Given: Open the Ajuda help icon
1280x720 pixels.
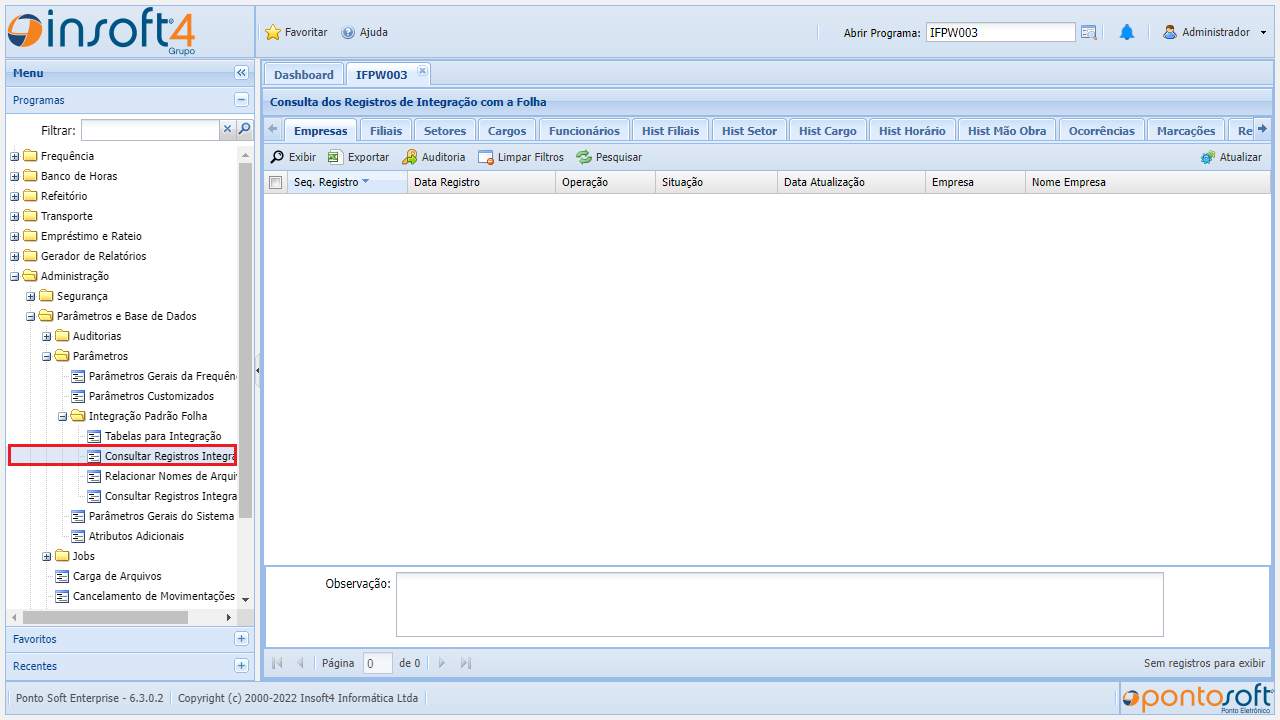Looking at the screenshot, I should pyautogui.click(x=348, y=32).
